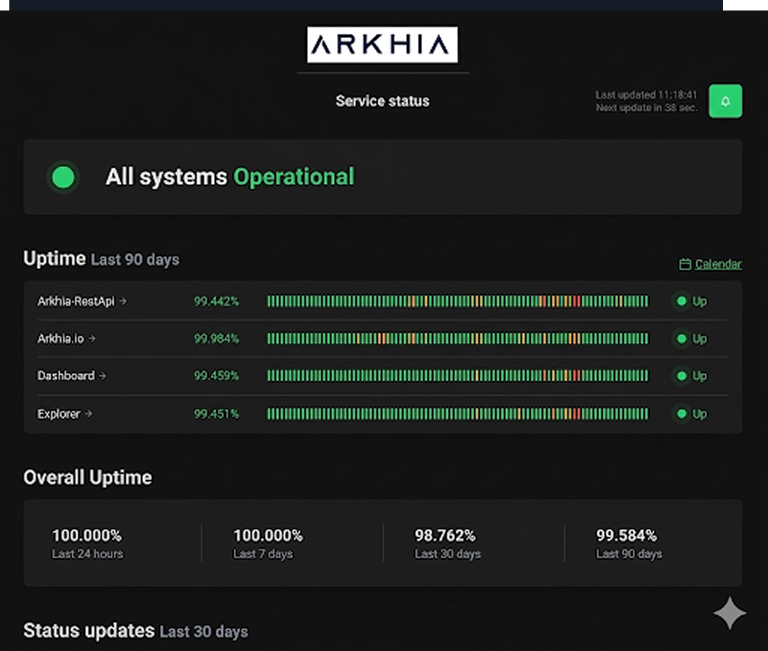Image resolution: width=768 pixels, height=651 pixels.
Task: Click the sparkle star icon at bottom right
Action: (729, 614)
